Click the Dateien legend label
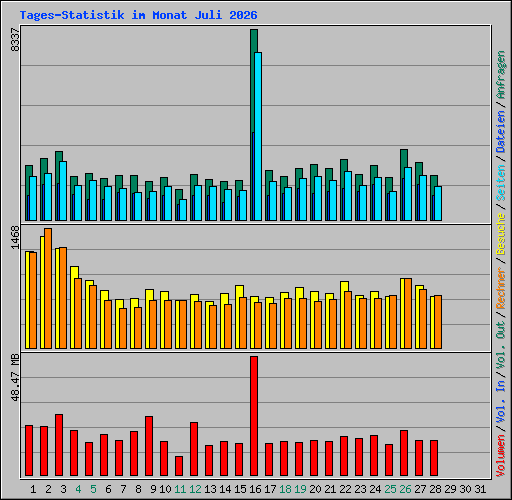512x500 pixels. point(501,132)
